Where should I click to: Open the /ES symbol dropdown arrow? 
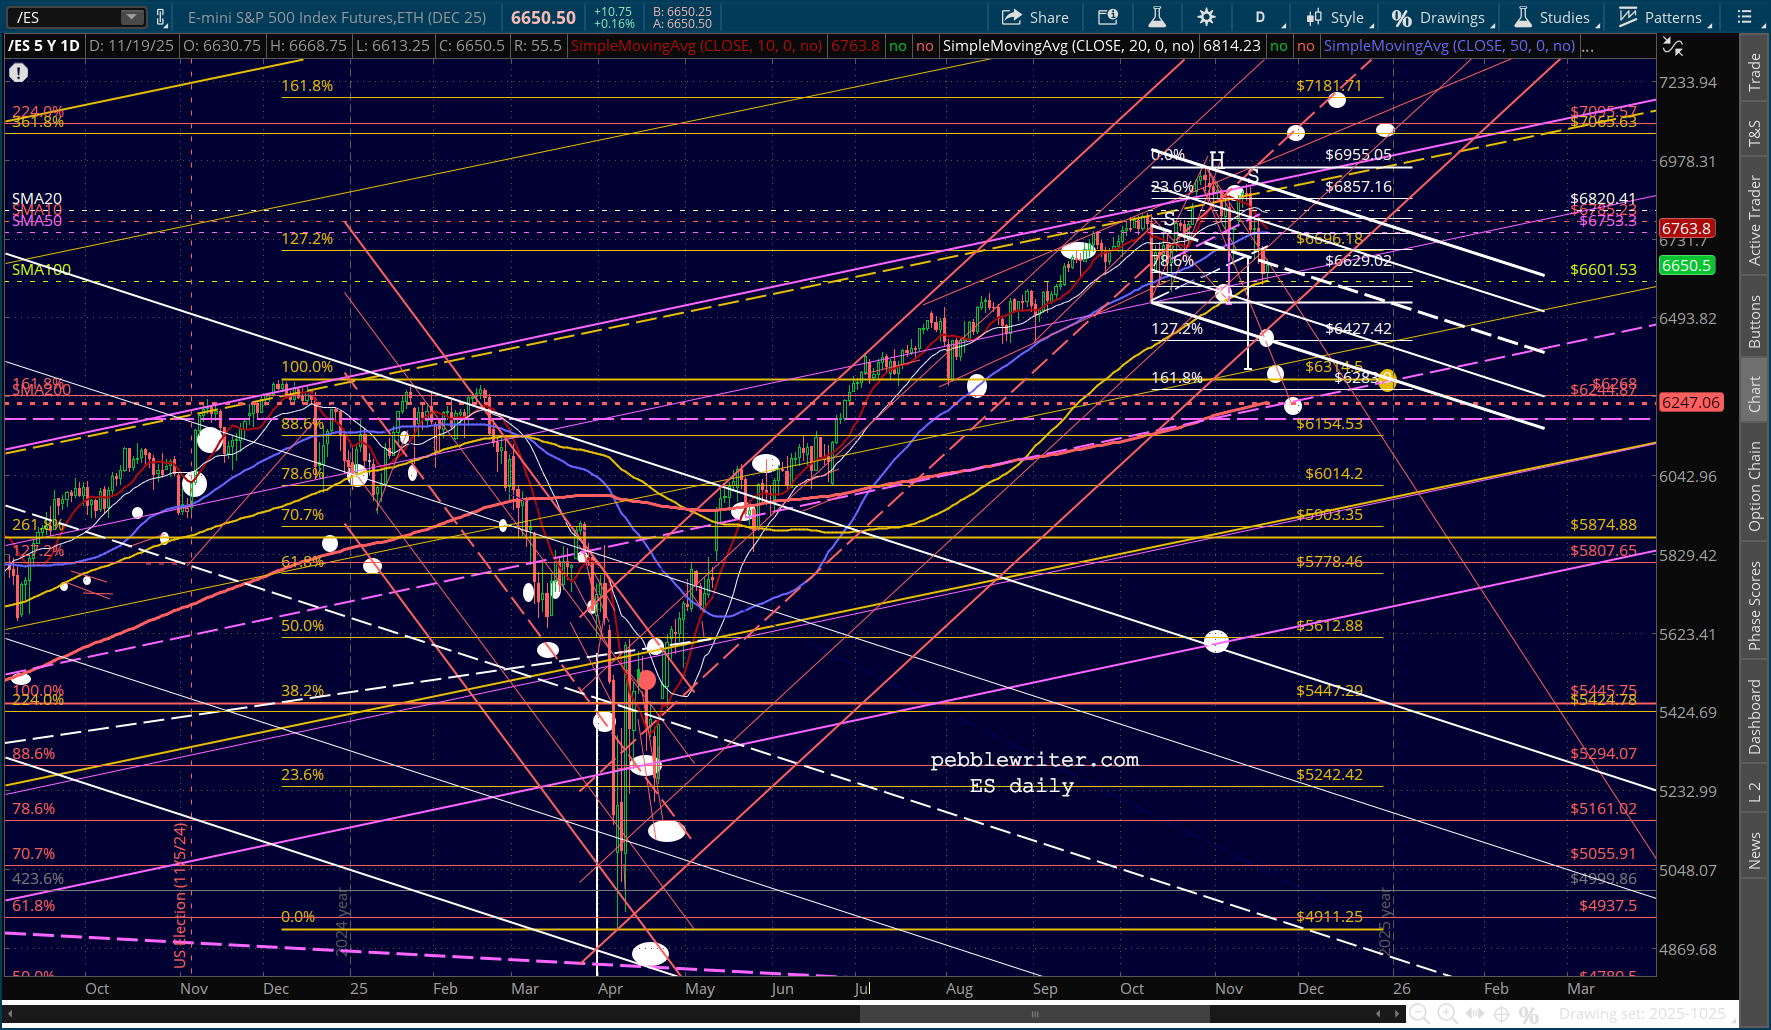[132, 17]
